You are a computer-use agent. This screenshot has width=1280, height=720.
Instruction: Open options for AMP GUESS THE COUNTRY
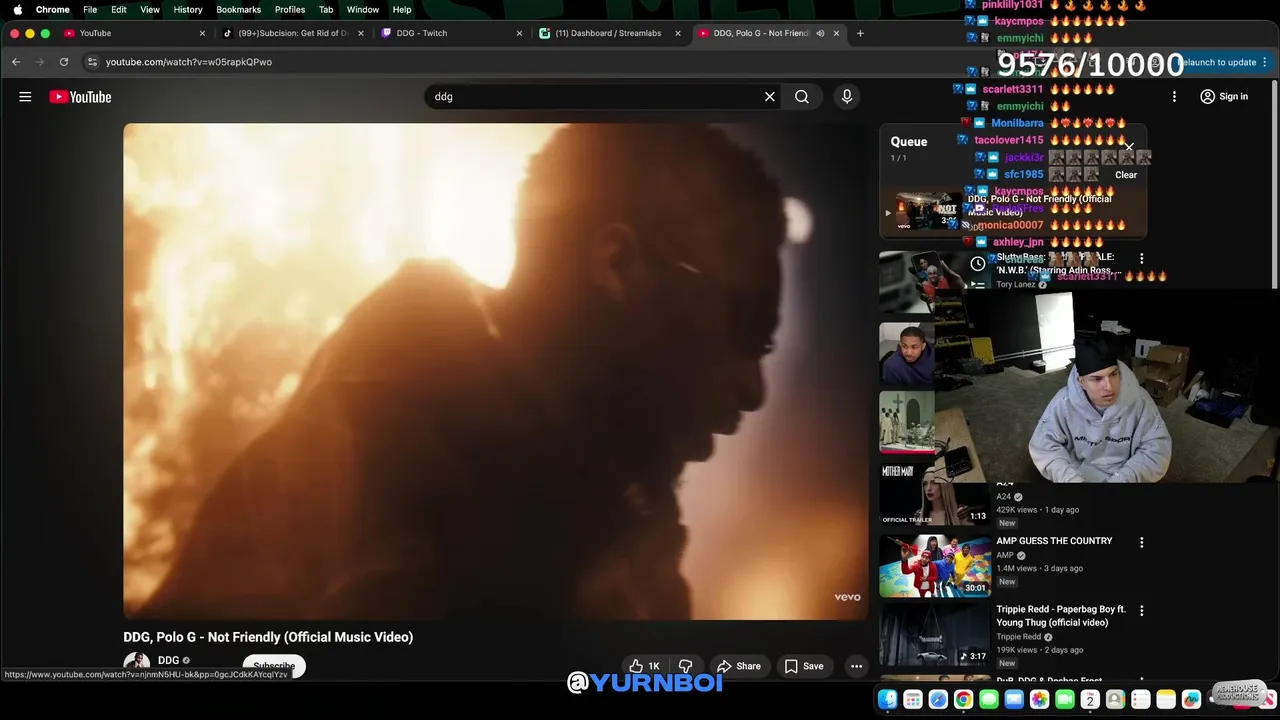tap(1141, 542)
